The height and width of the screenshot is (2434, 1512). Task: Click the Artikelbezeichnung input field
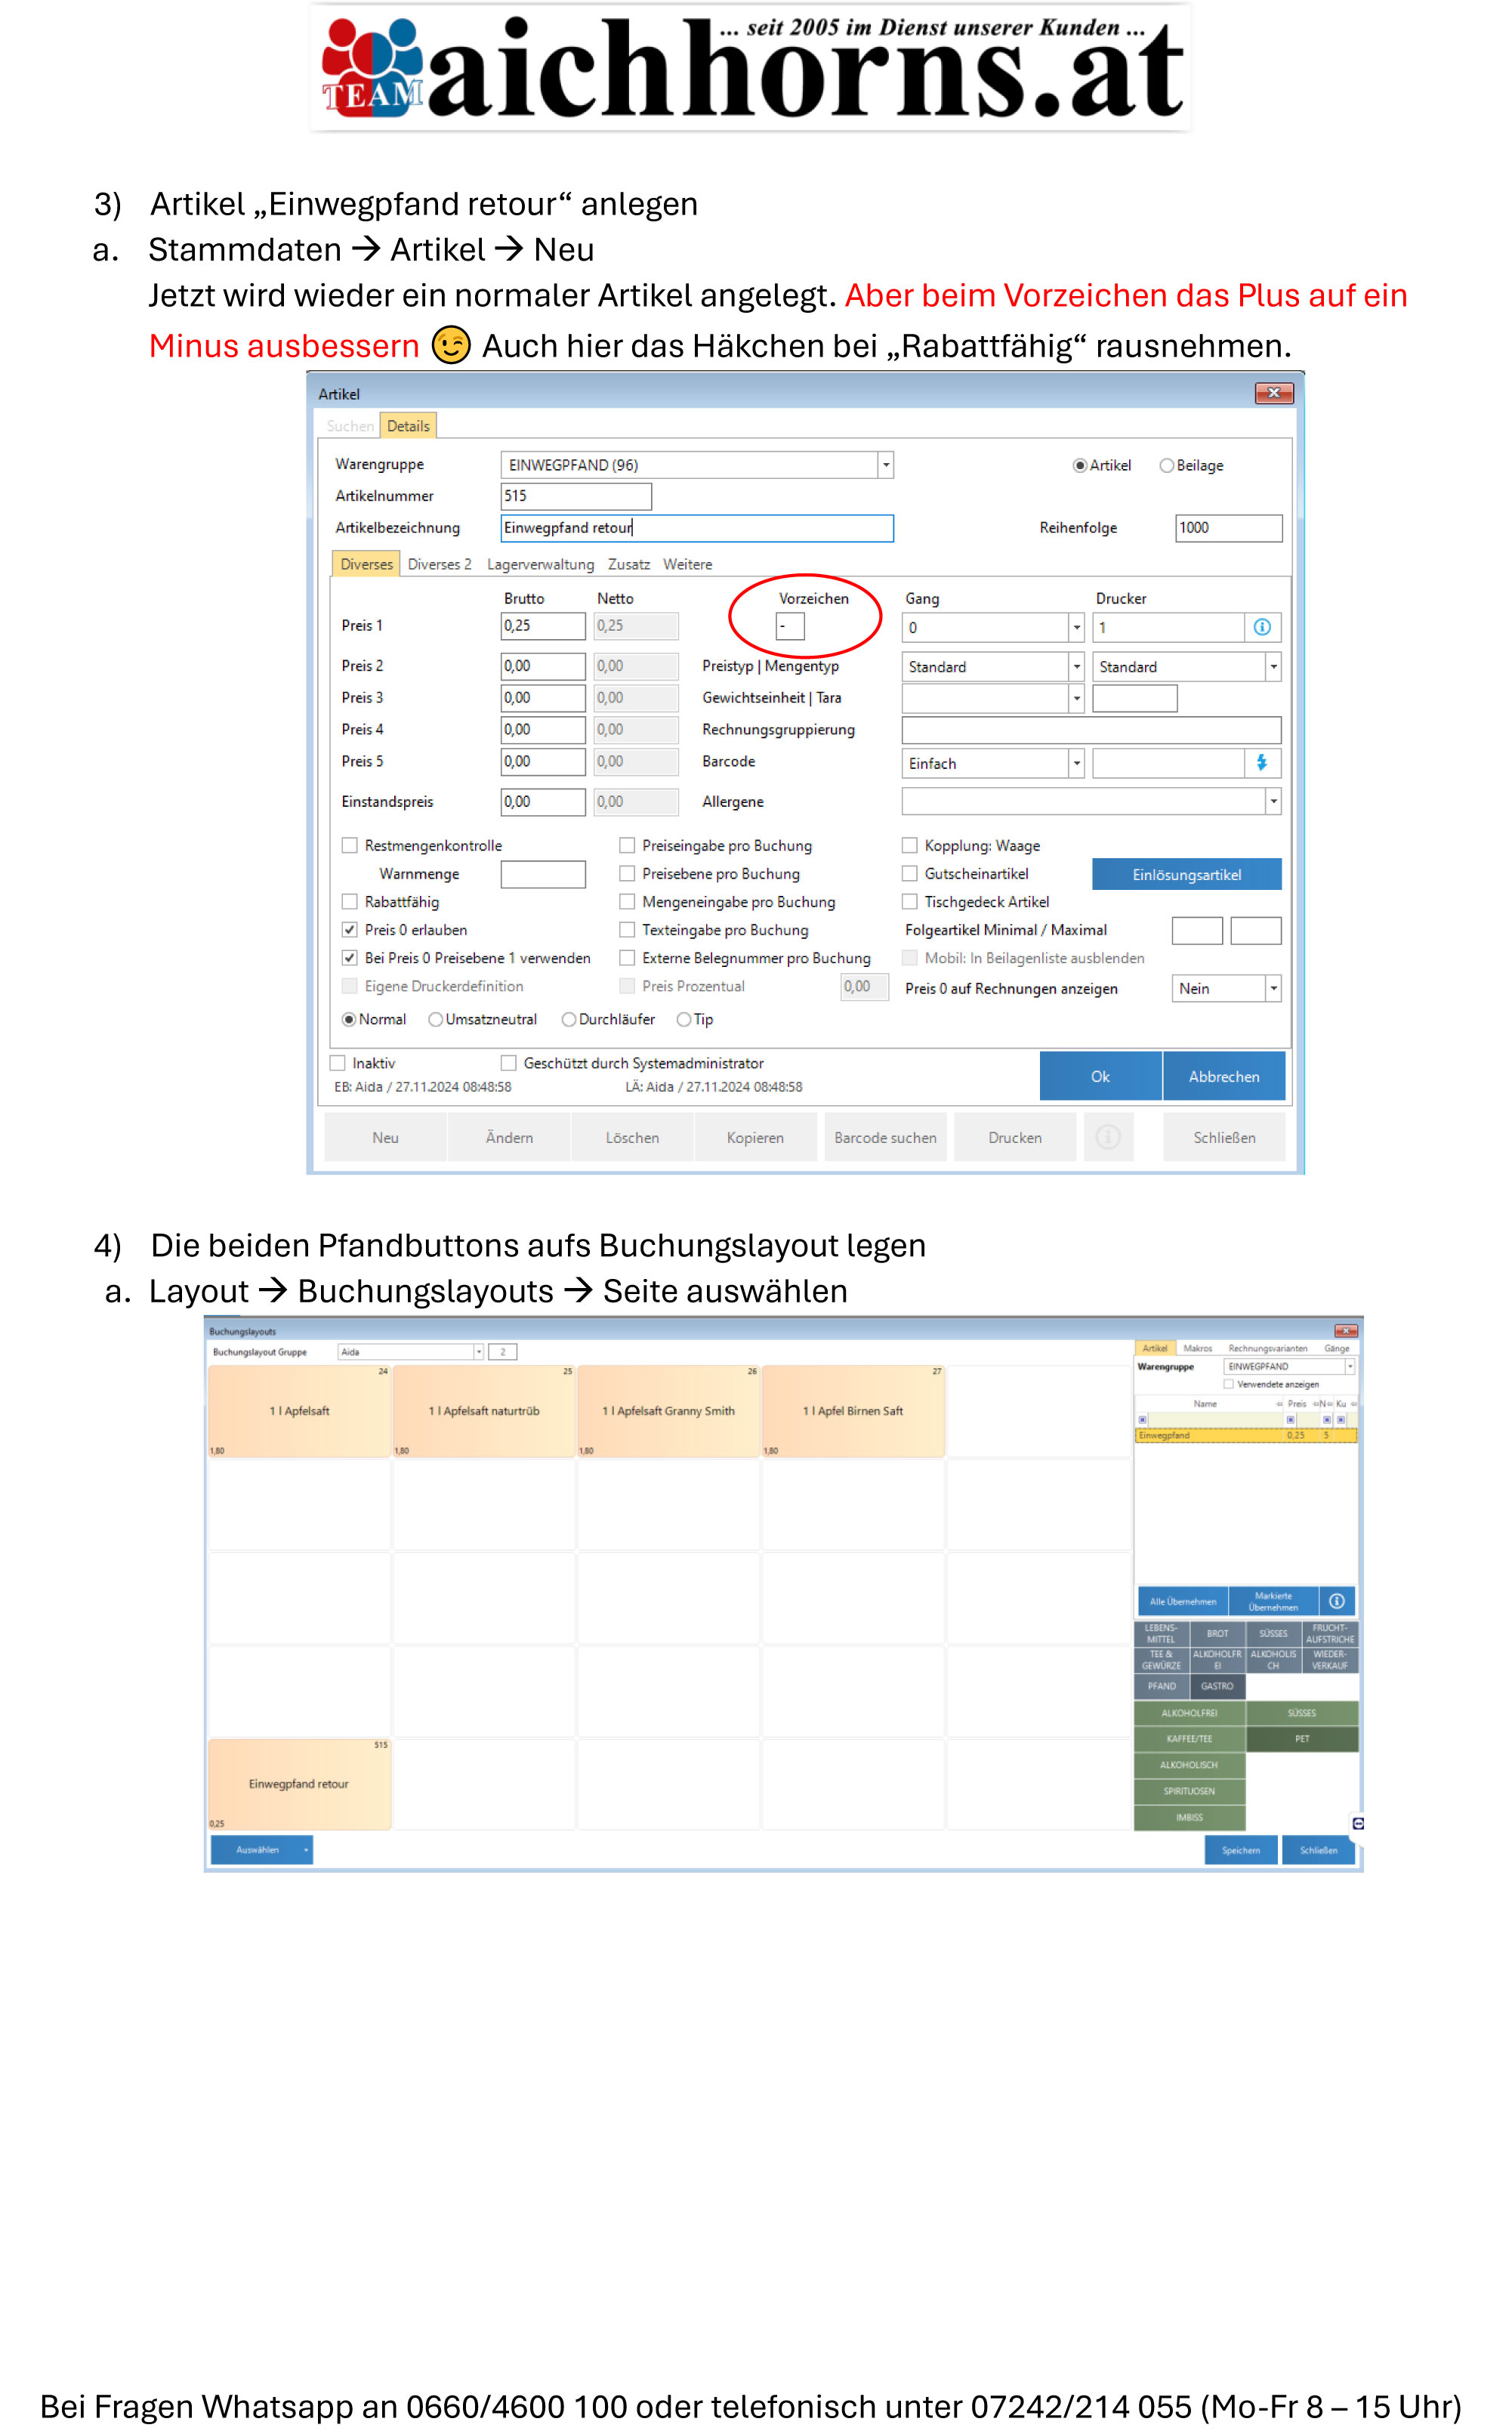(x=696, y=528)
